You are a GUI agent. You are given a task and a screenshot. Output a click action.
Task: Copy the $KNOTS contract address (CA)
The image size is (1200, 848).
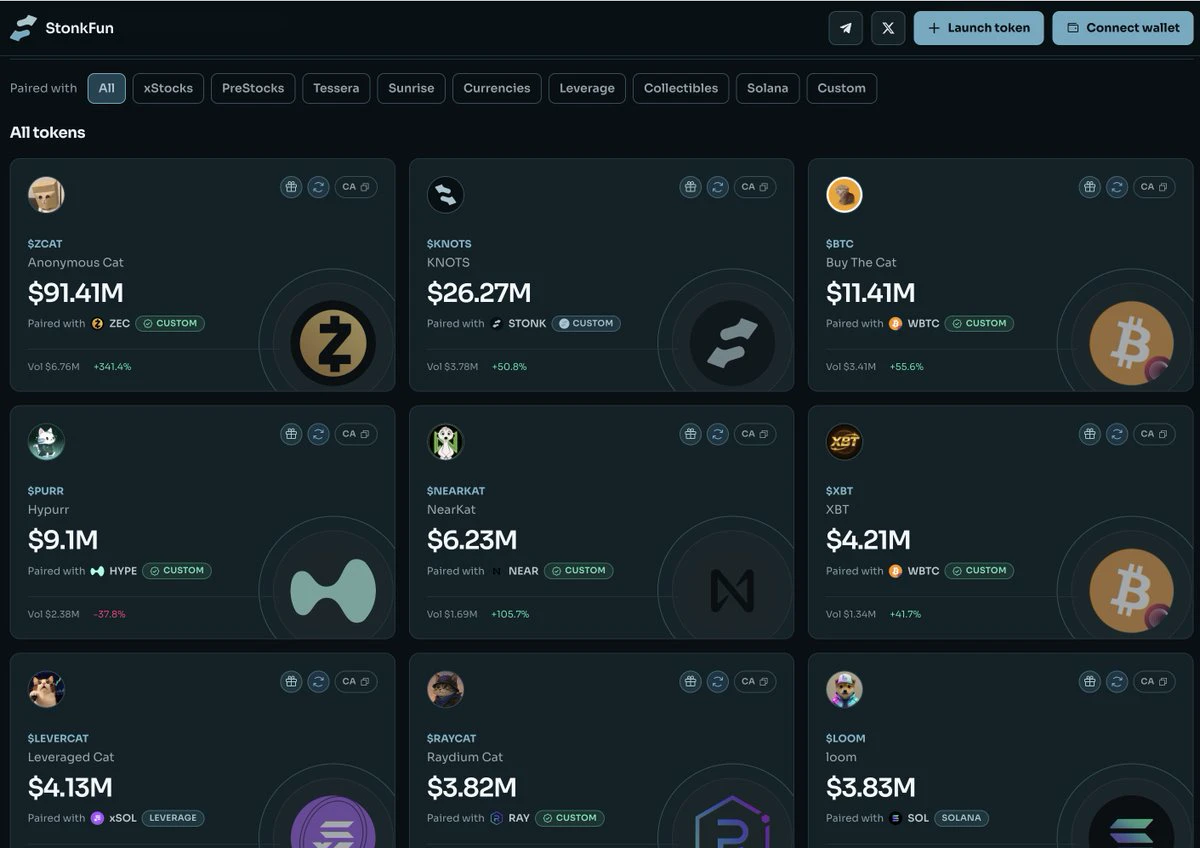pyautogui.click(x=755, y=187)
